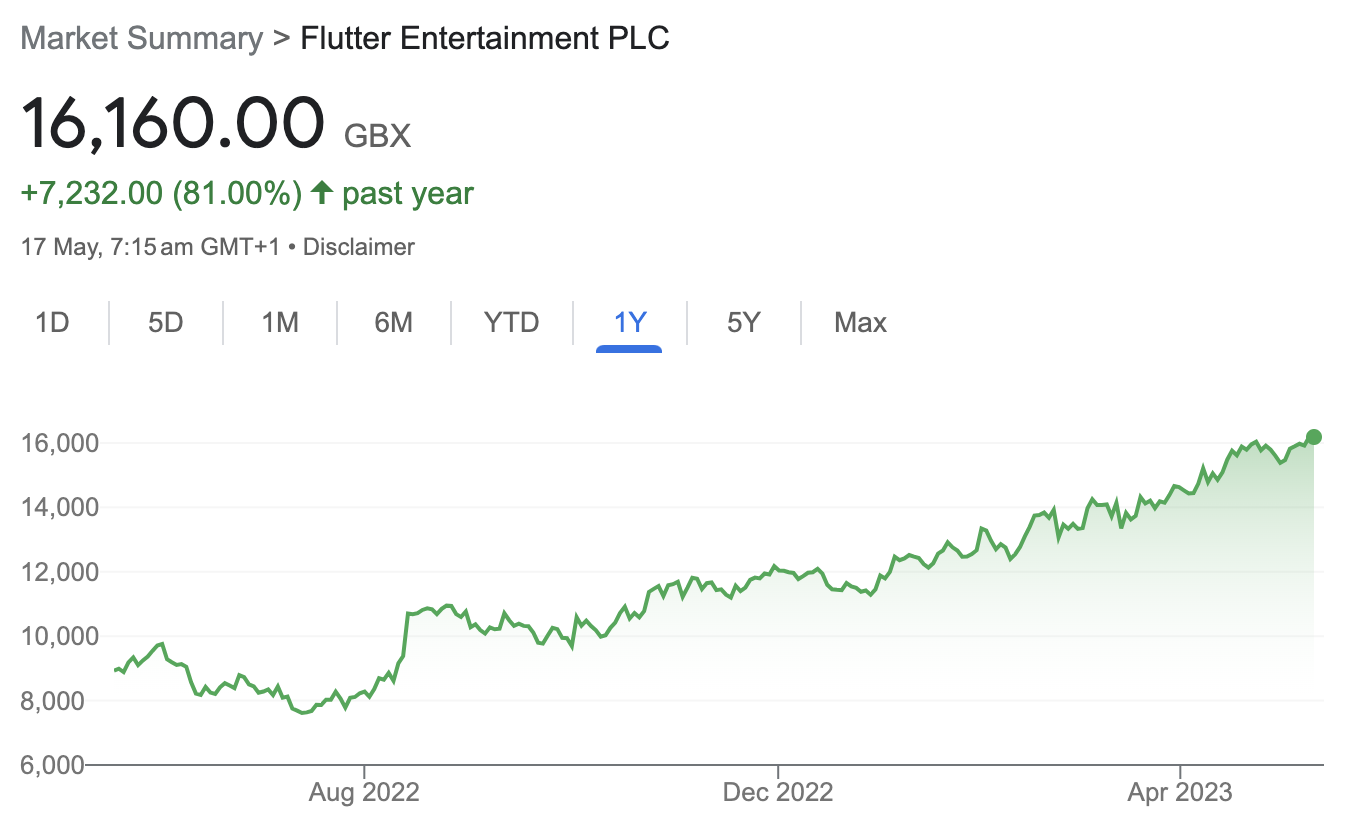
Task: Open the Market Summary breadcrumb link
Action: click(x=141, y=39)
